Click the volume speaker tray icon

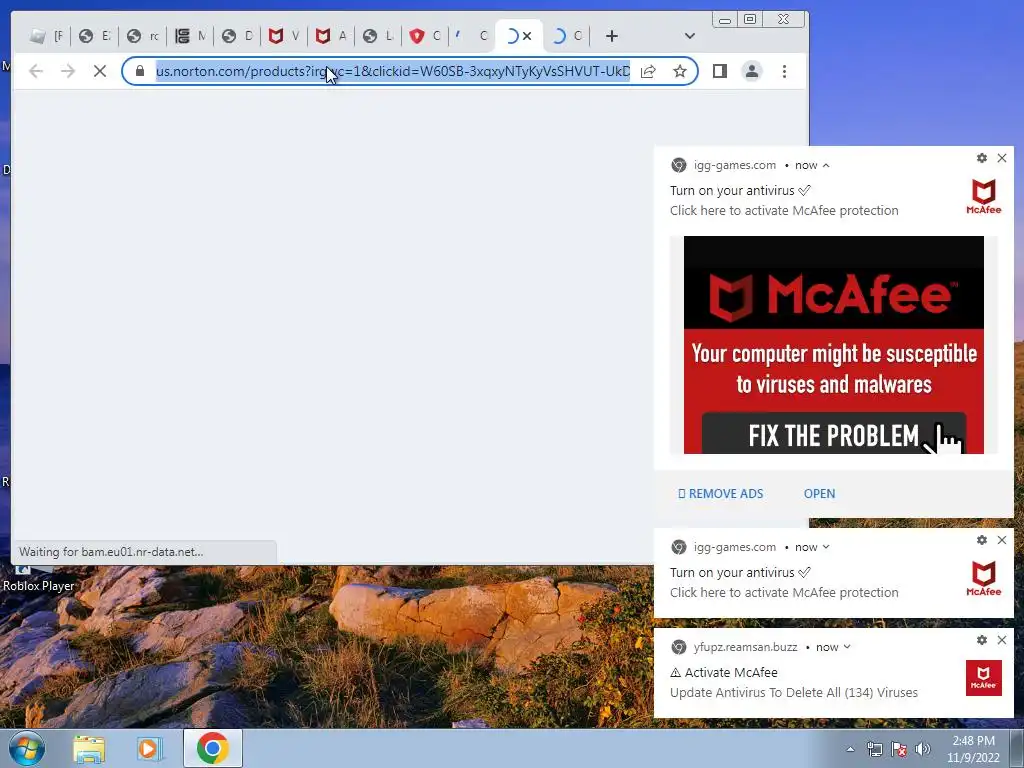pyautogui.click(x=923, y=749)
